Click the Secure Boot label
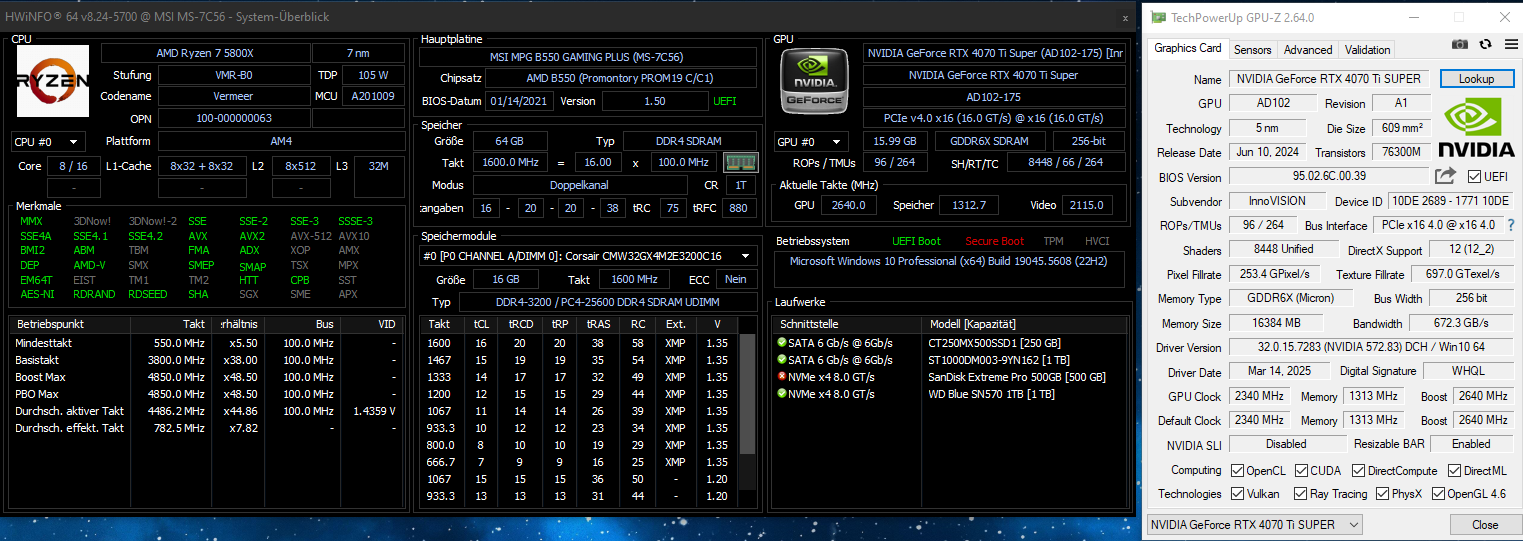Screen dimensions: 1523x541 [x=994, y=241]
